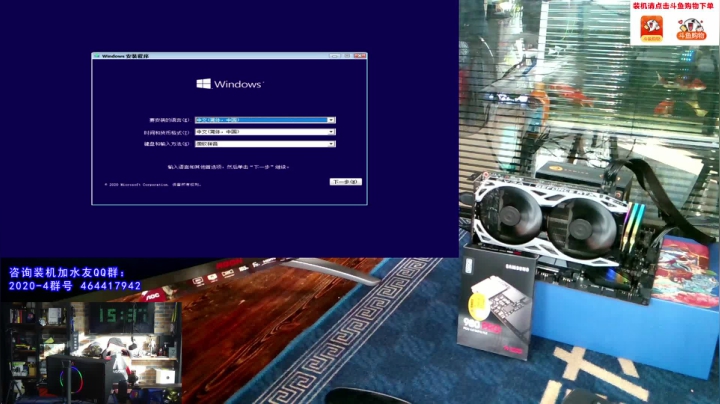This screenshot has height=404, width=720.
Task: Open the time and currency format dropdown
Action: 265,132
